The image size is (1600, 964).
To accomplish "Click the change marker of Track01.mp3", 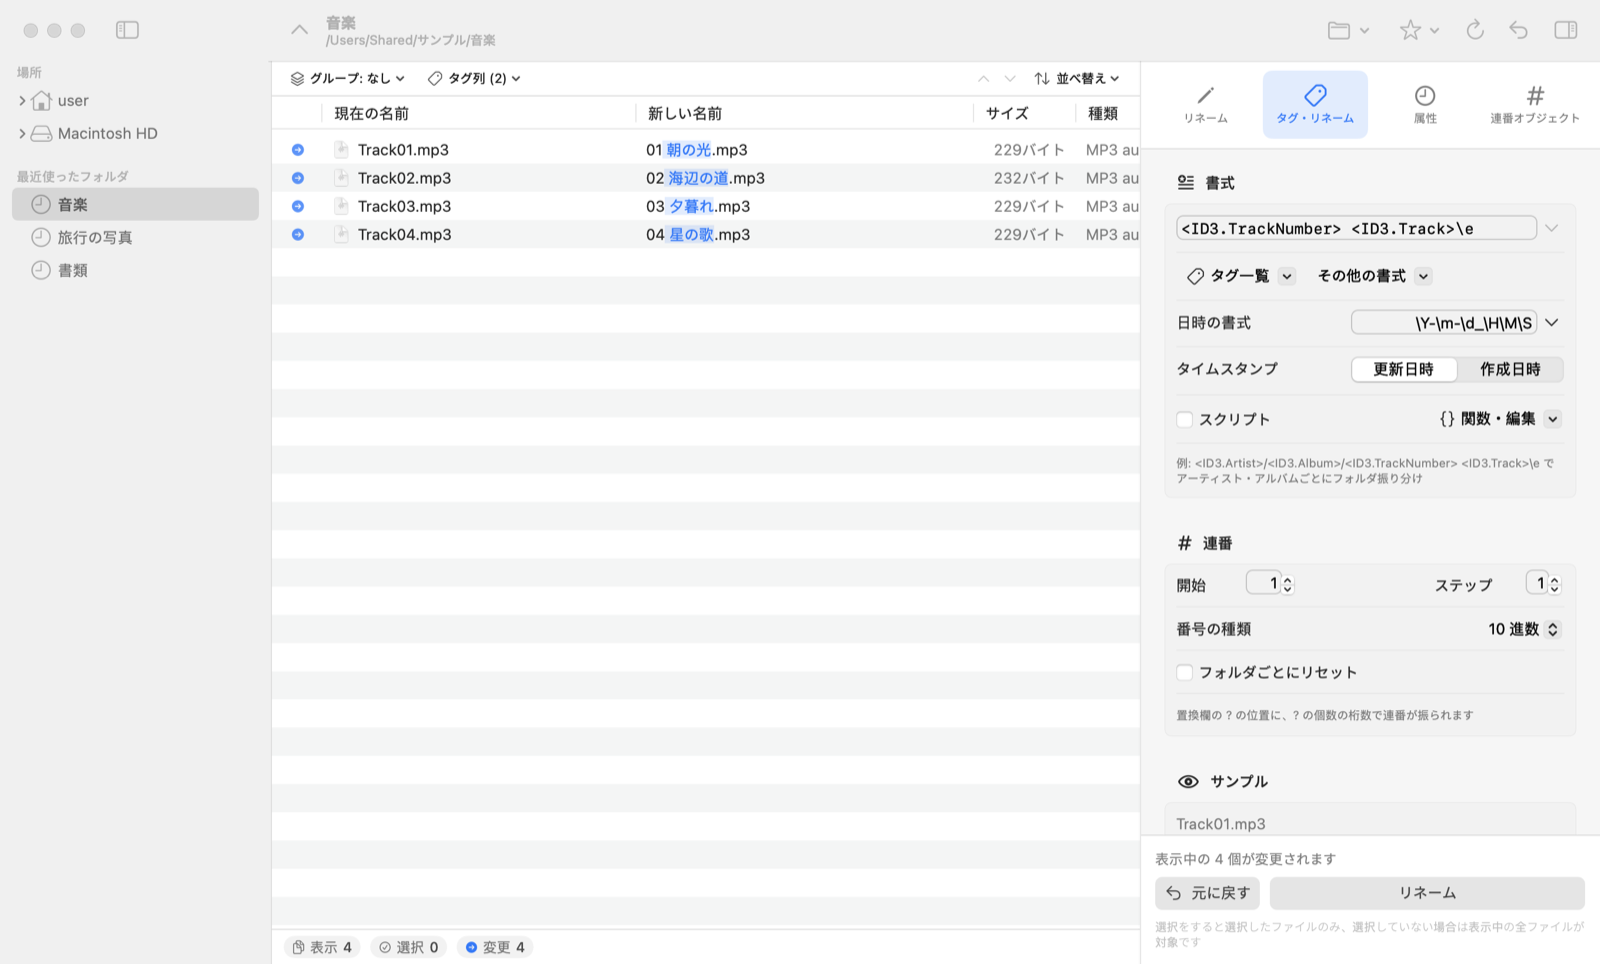I will click(x=298, y=149).
